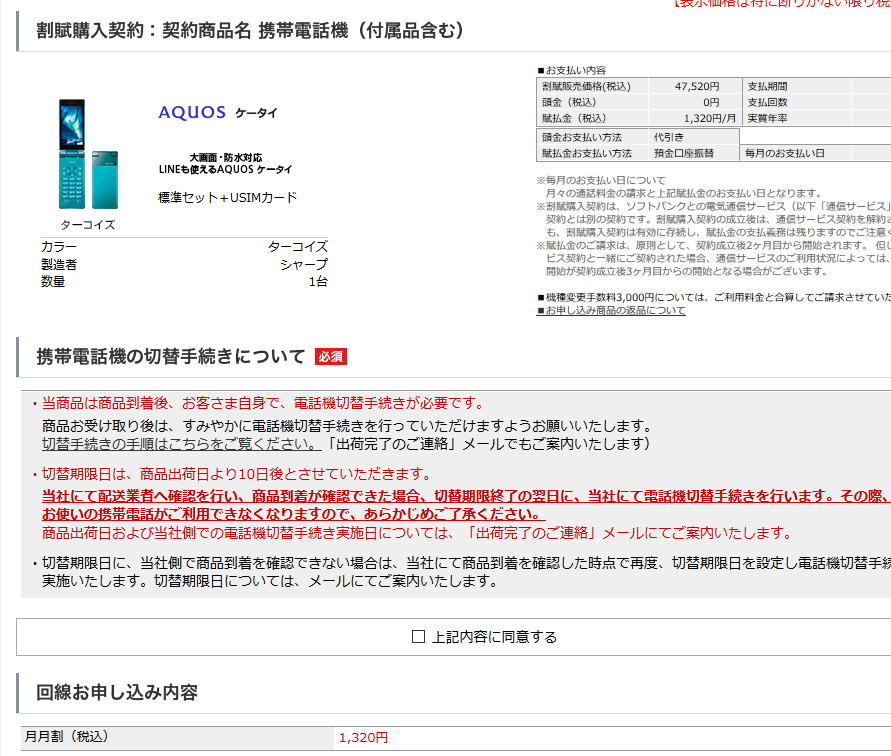The height and width of the screenshot is (756, 891).
Task: Click the 頭金お支払い方法 label
Action: (x=581, y=137)
